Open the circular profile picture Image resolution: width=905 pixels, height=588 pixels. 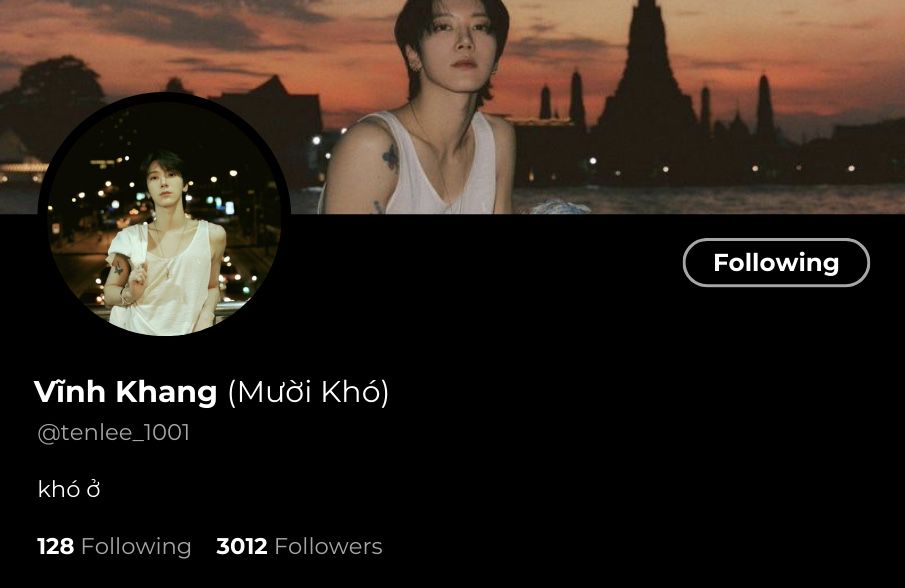point(164,216)
